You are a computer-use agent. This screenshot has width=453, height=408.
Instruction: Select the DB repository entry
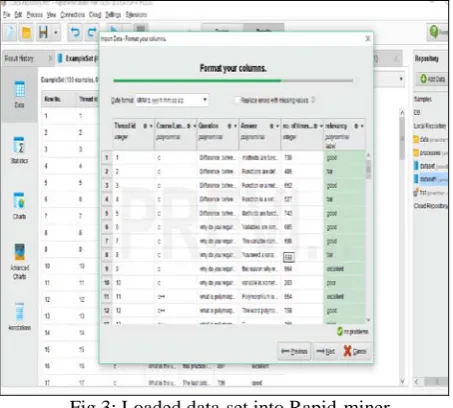[417, 113]
